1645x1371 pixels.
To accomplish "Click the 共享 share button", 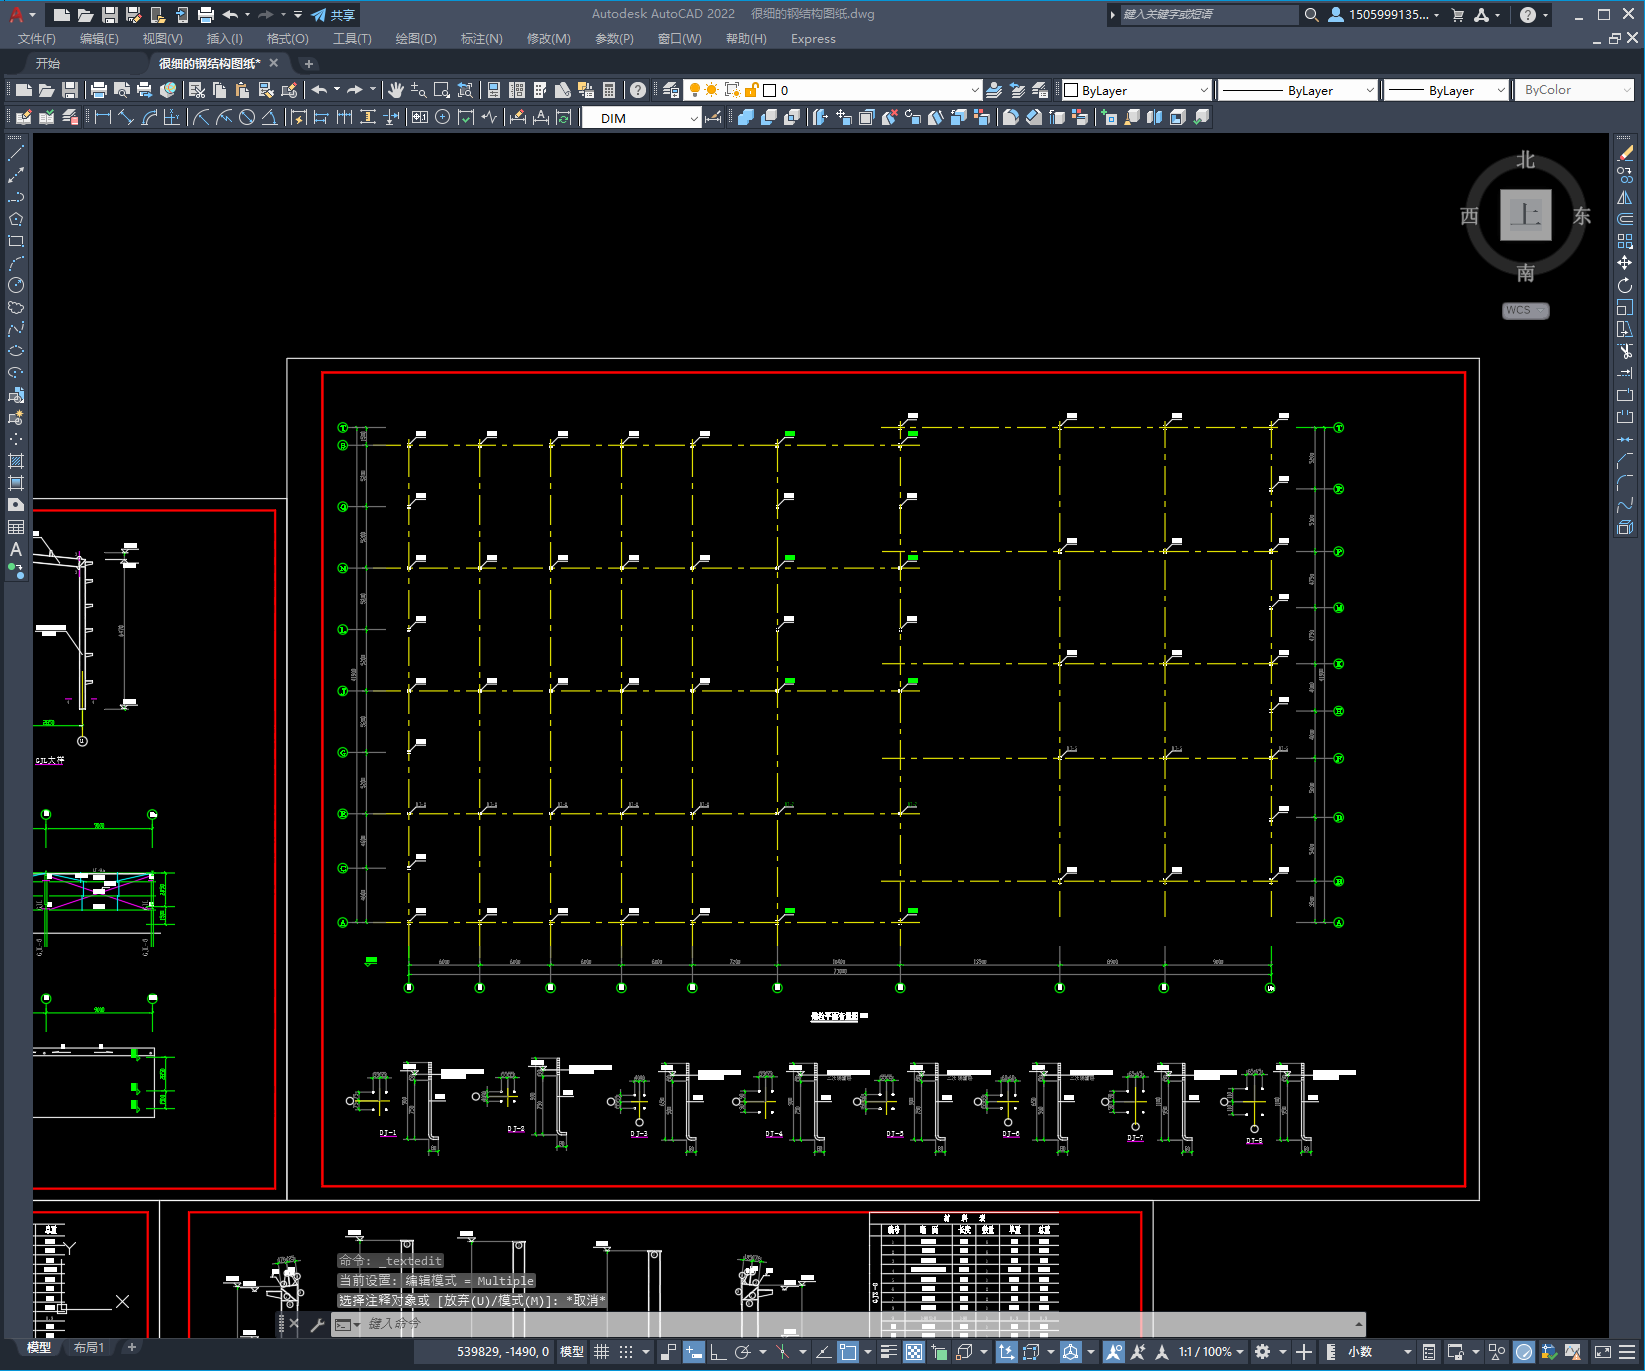I will tap(333, 15).
